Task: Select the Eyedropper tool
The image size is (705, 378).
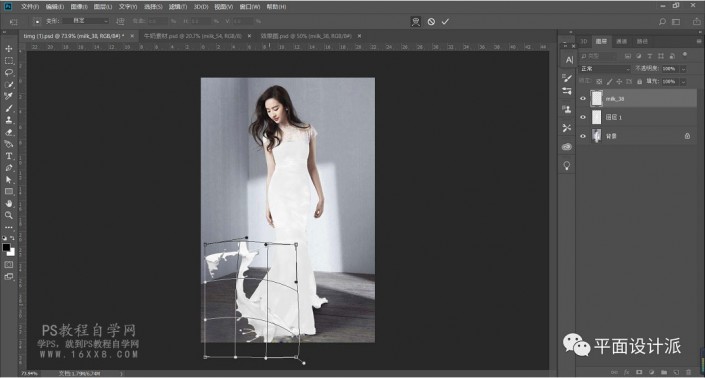Action: pyautogui.click(x=9, y=96)
